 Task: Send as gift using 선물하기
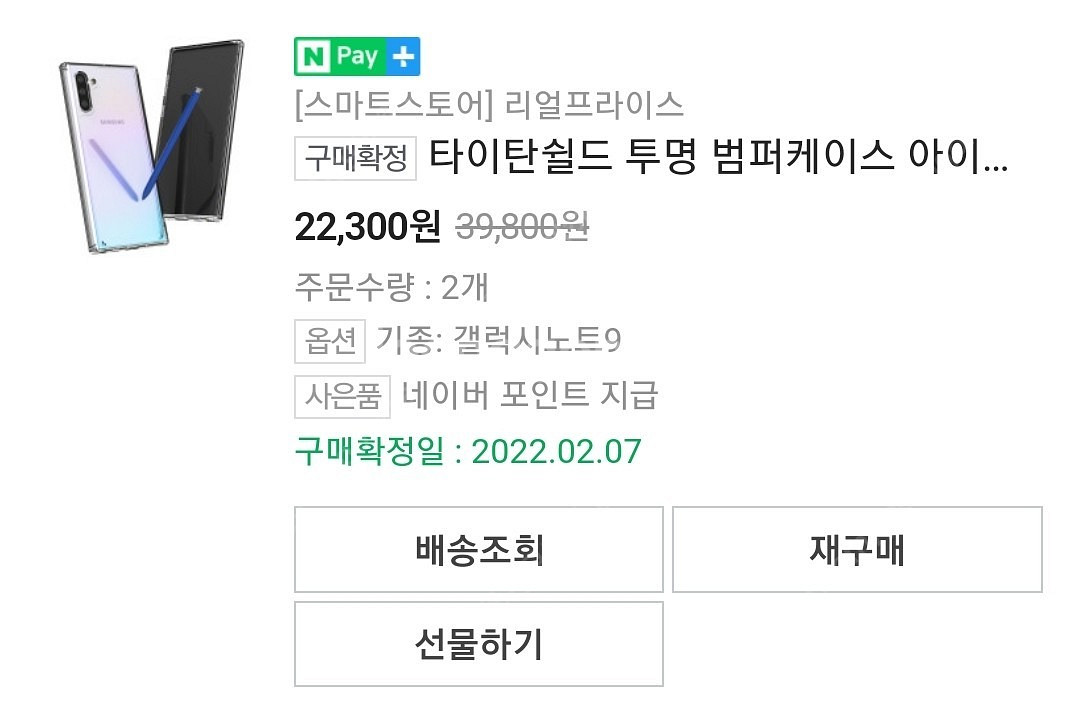tap(479, 644)
